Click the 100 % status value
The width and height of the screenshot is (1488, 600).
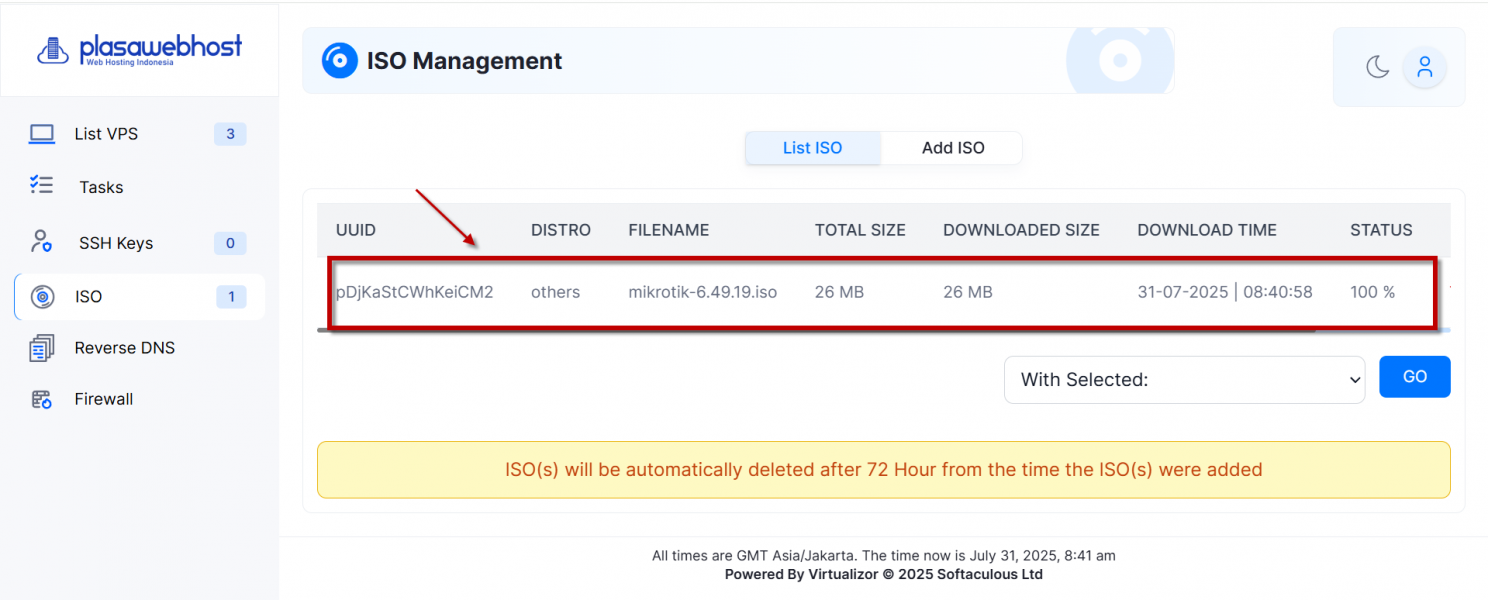coord(1372,292)
